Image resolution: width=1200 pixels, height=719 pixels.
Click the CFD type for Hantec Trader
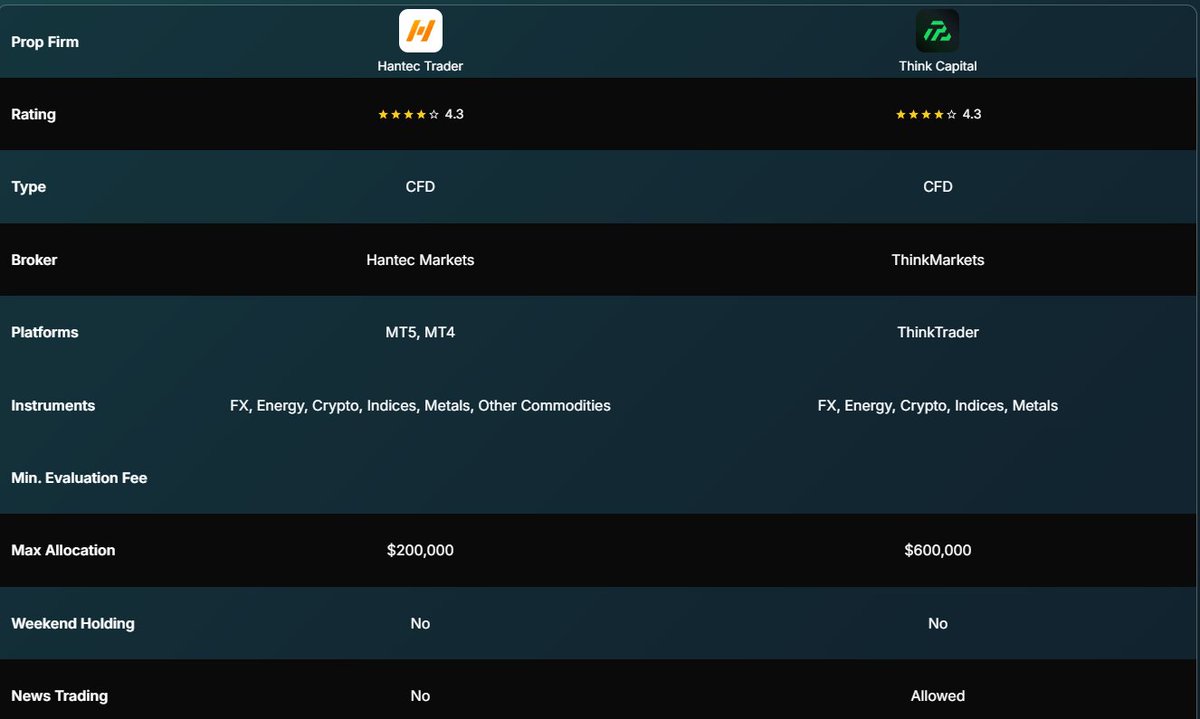tap(420, 187)
